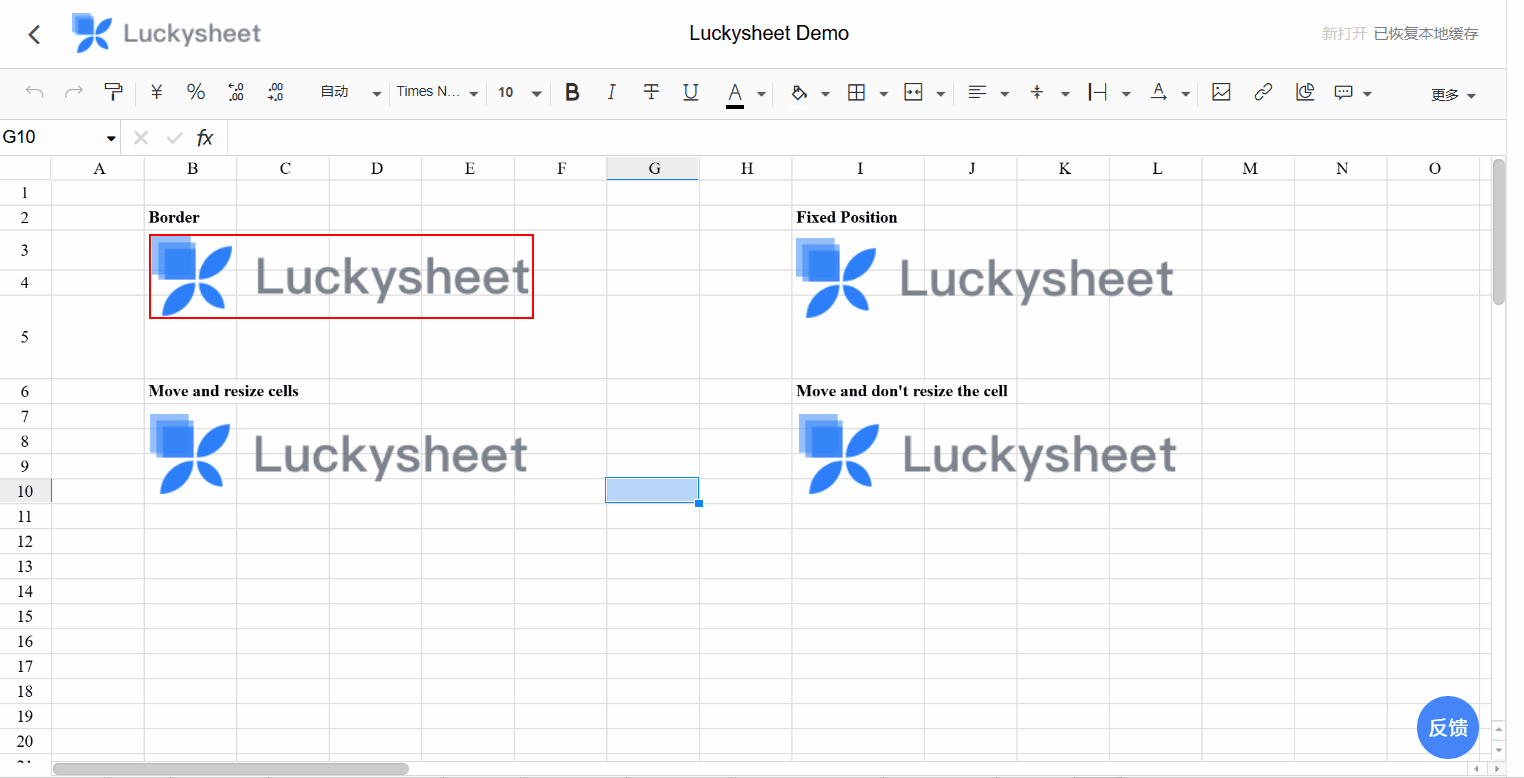Toggle strikethrough formatting
The image size is (1524, 778).
[651, 93]
